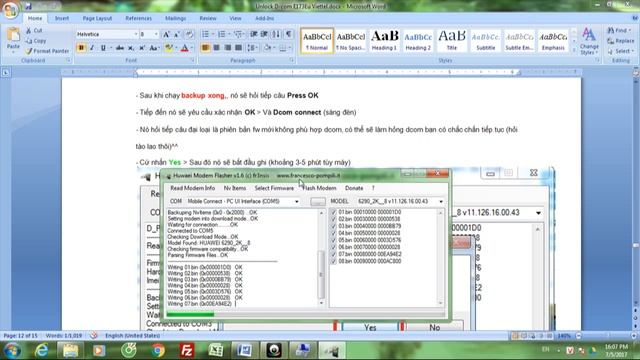Uncheck the 01.bin firmware checkbox
640x360 pixels.
point(333,213)
